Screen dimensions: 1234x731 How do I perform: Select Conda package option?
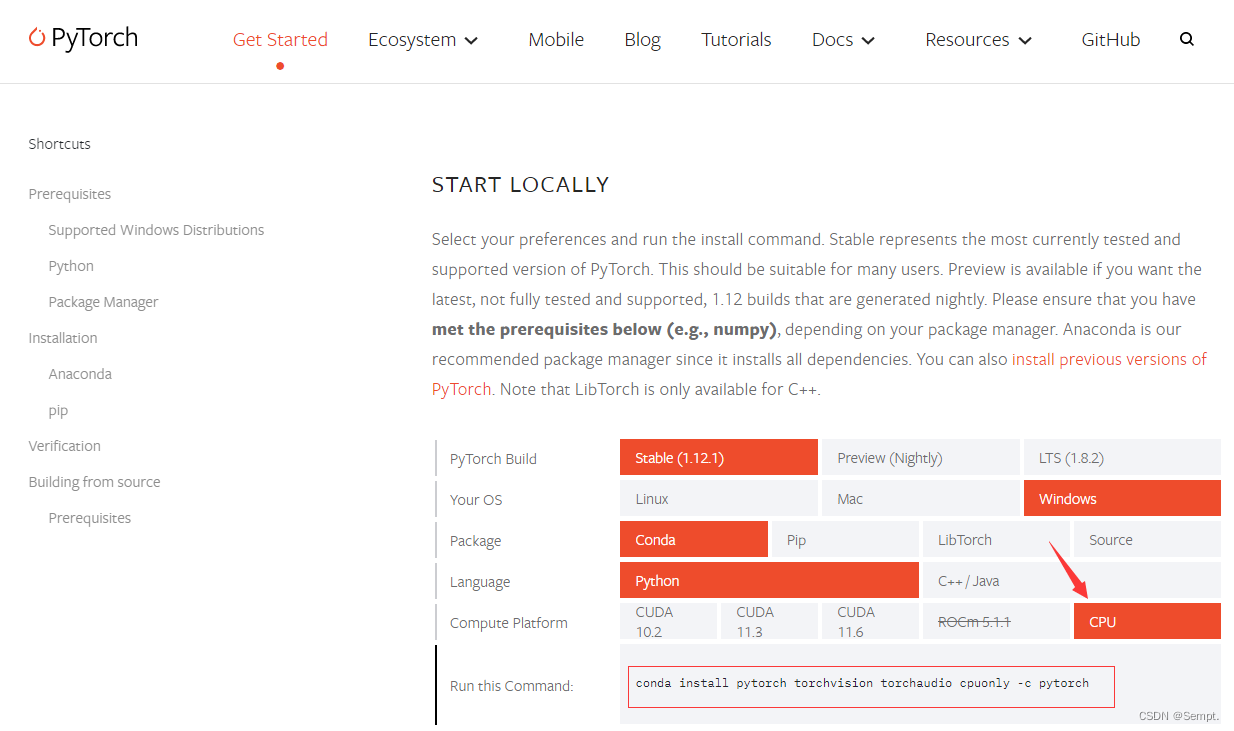[x=694, y=539]
